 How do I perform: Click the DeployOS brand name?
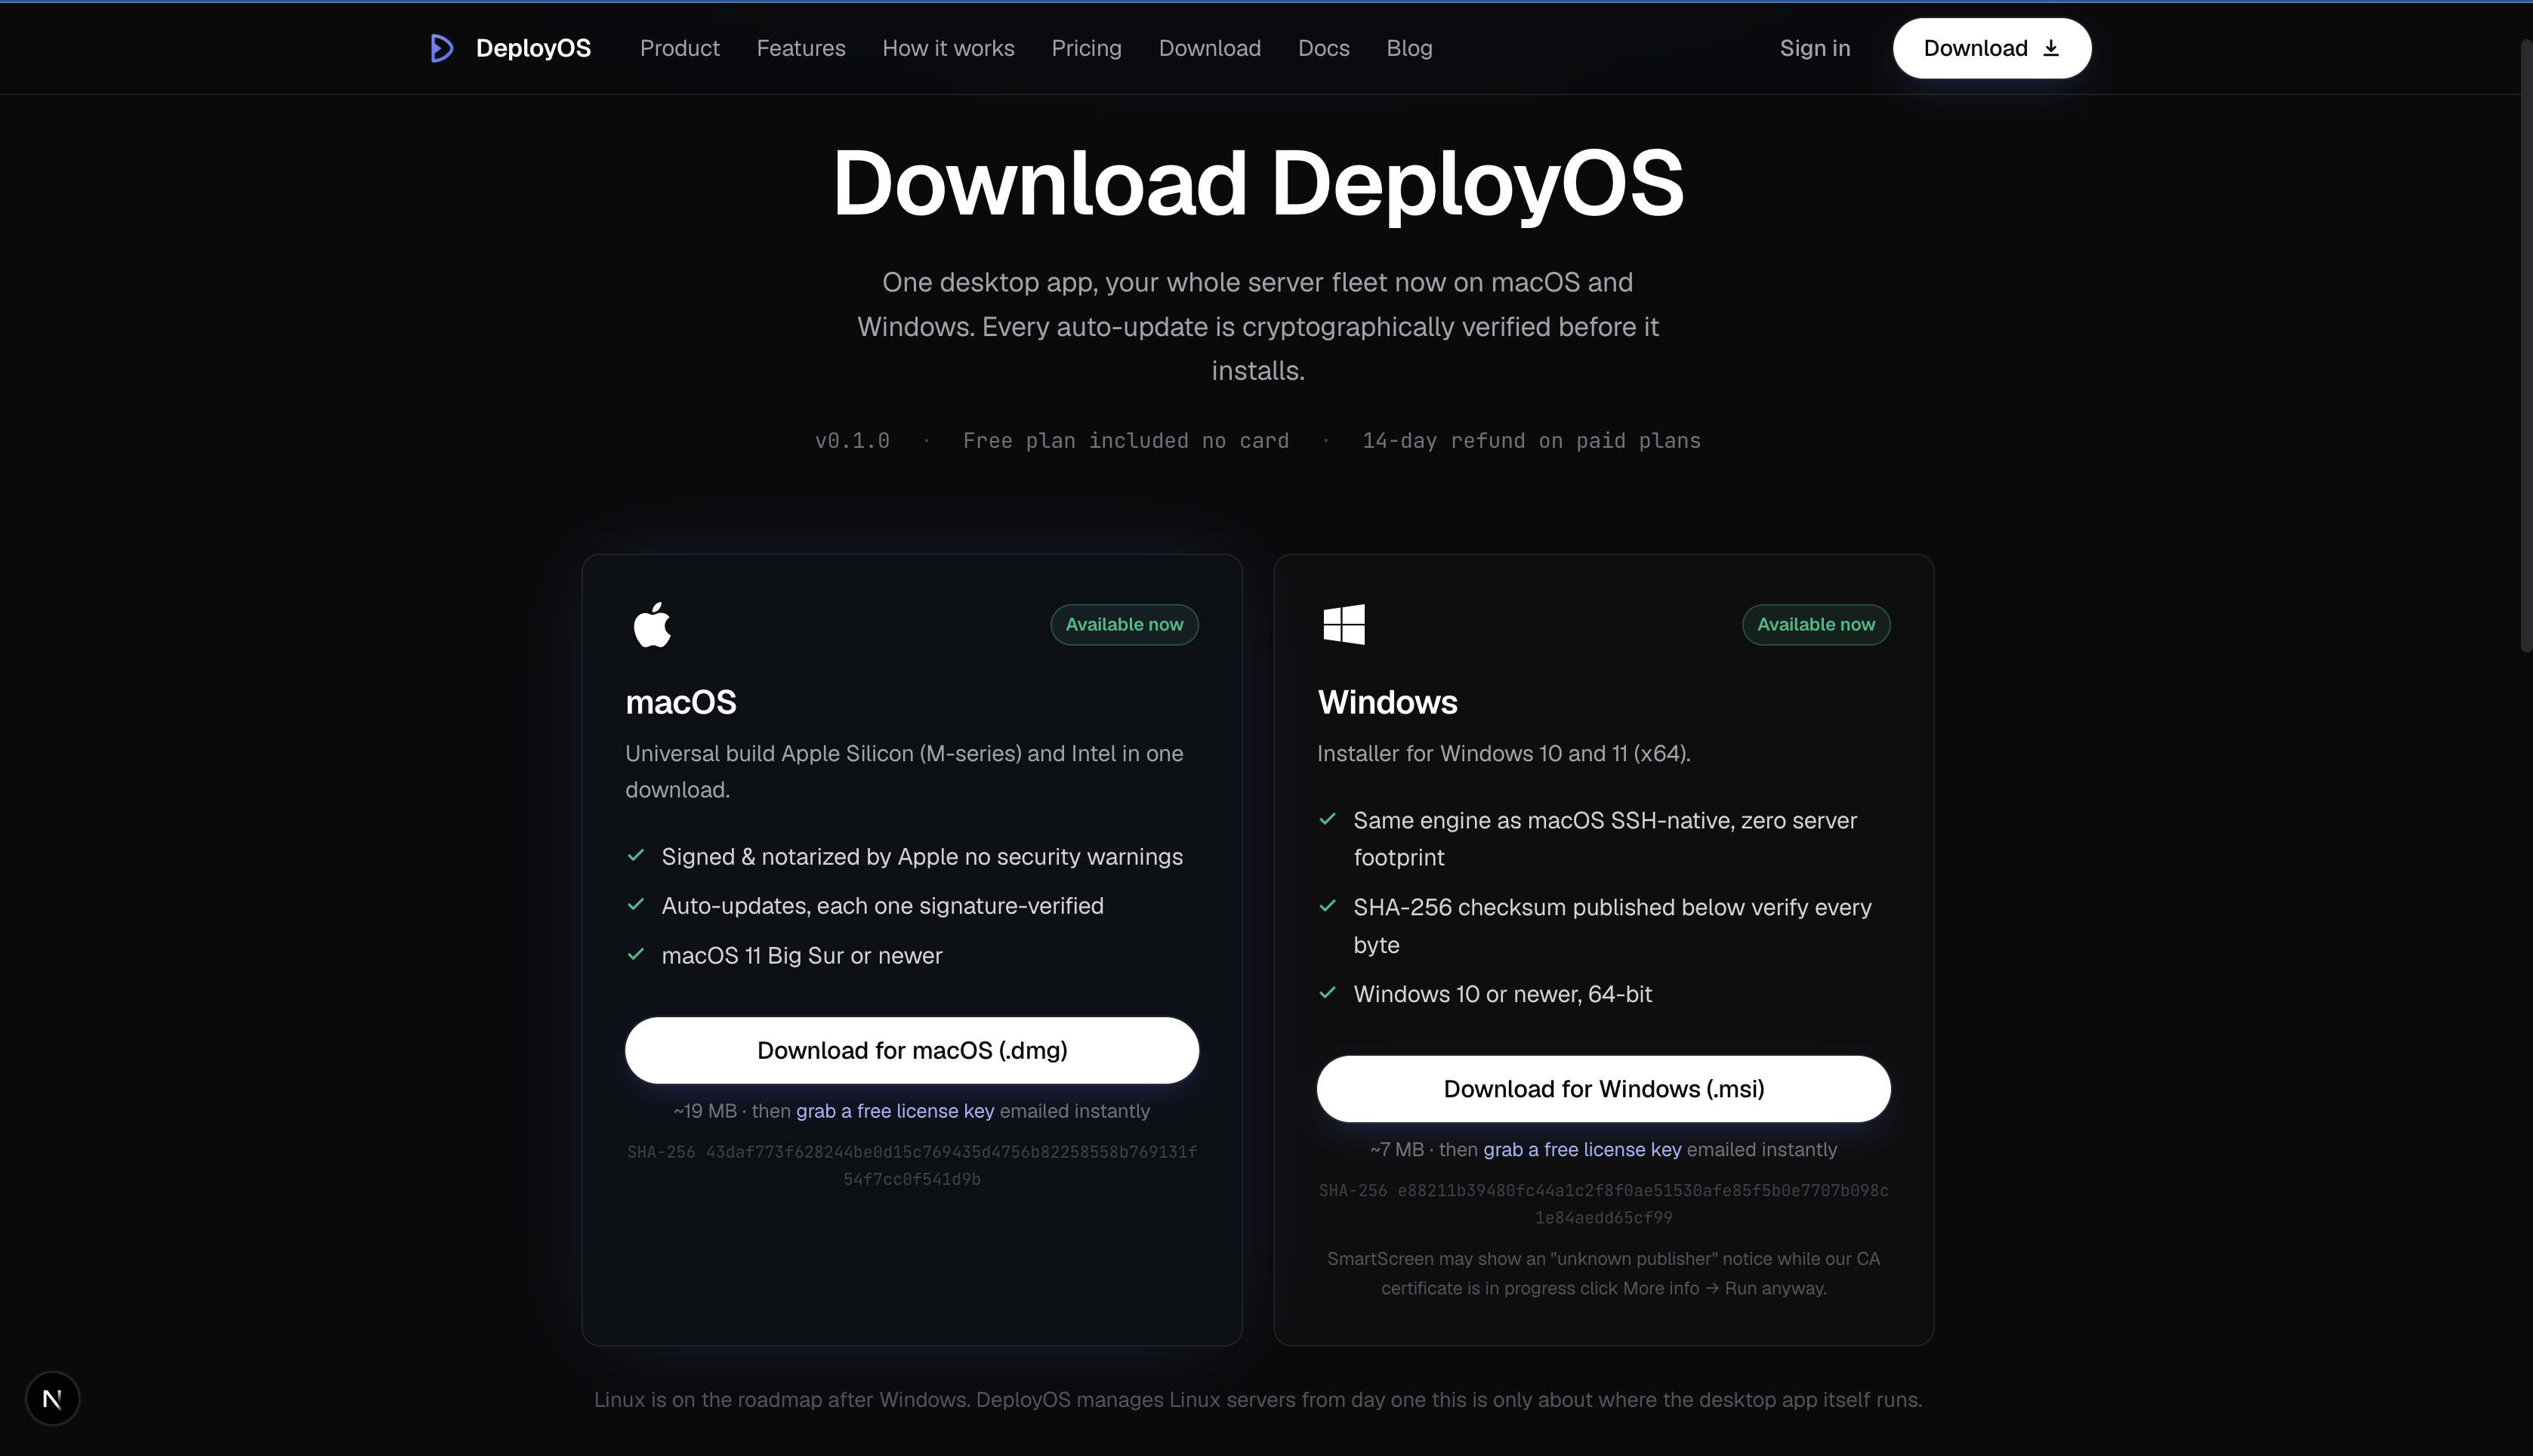tap(533, 48)
